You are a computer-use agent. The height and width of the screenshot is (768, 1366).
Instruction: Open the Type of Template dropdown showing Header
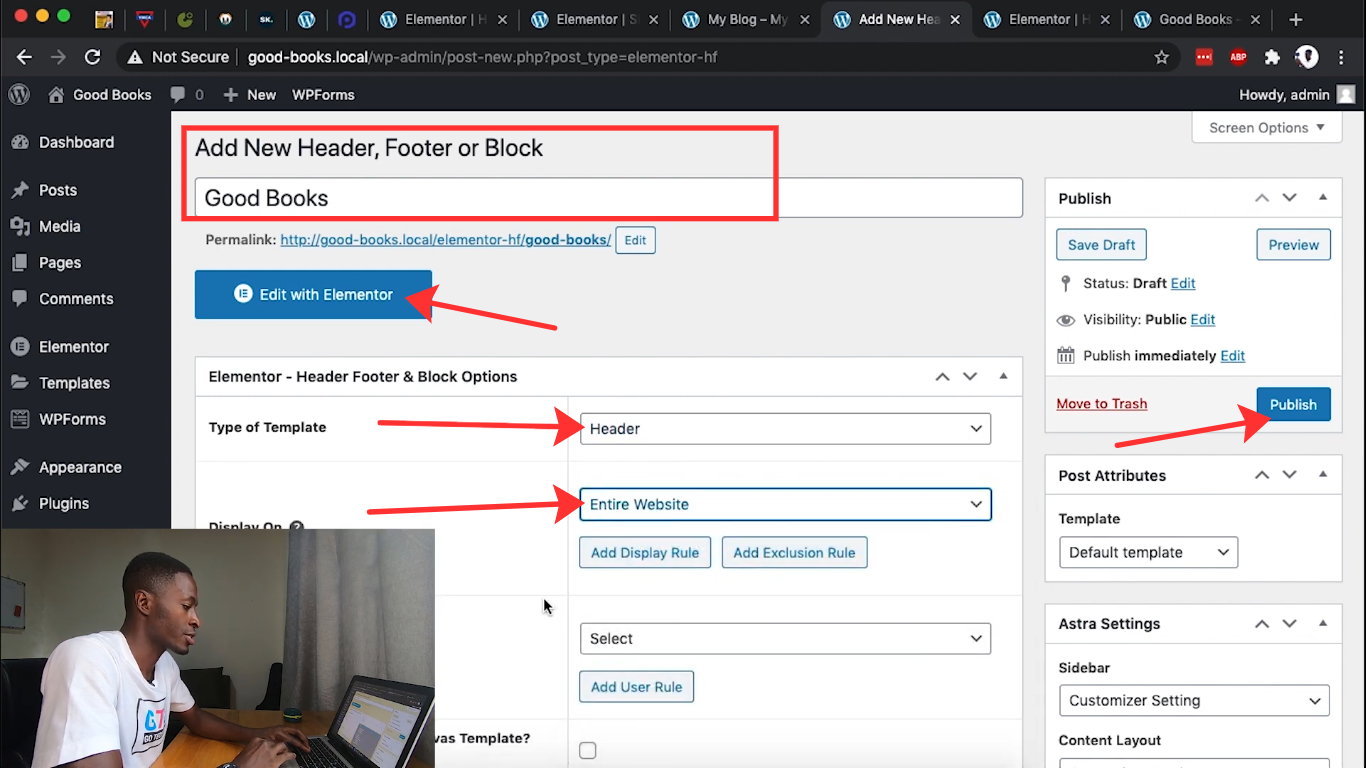pyautogui.click(x=785, y=428)
